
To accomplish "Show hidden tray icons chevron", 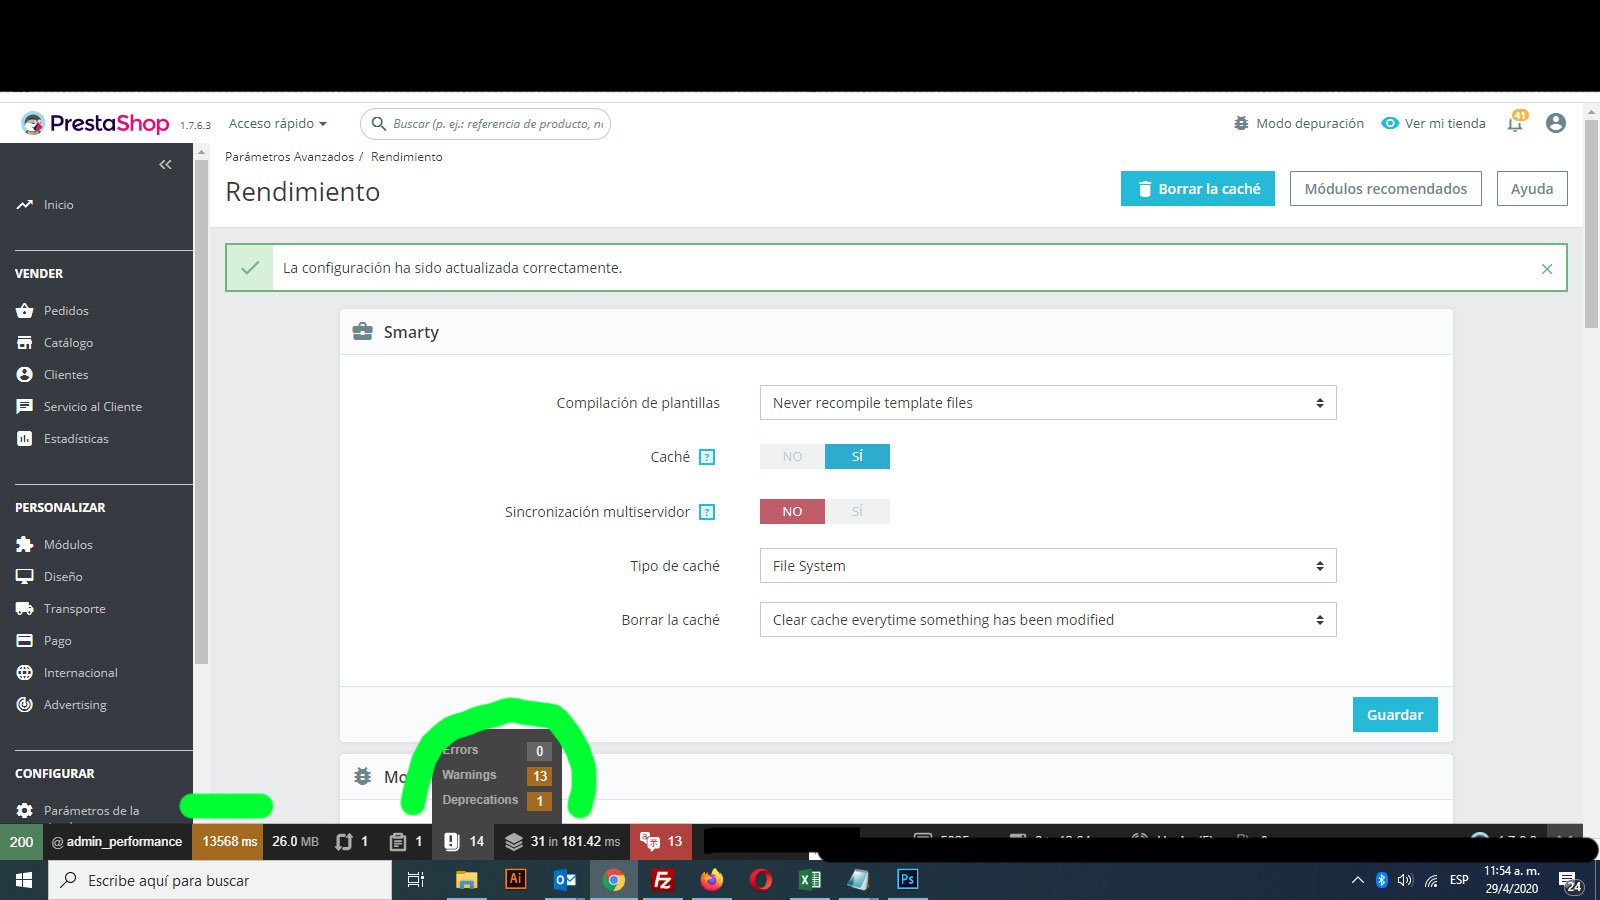I will (1357, 880).
